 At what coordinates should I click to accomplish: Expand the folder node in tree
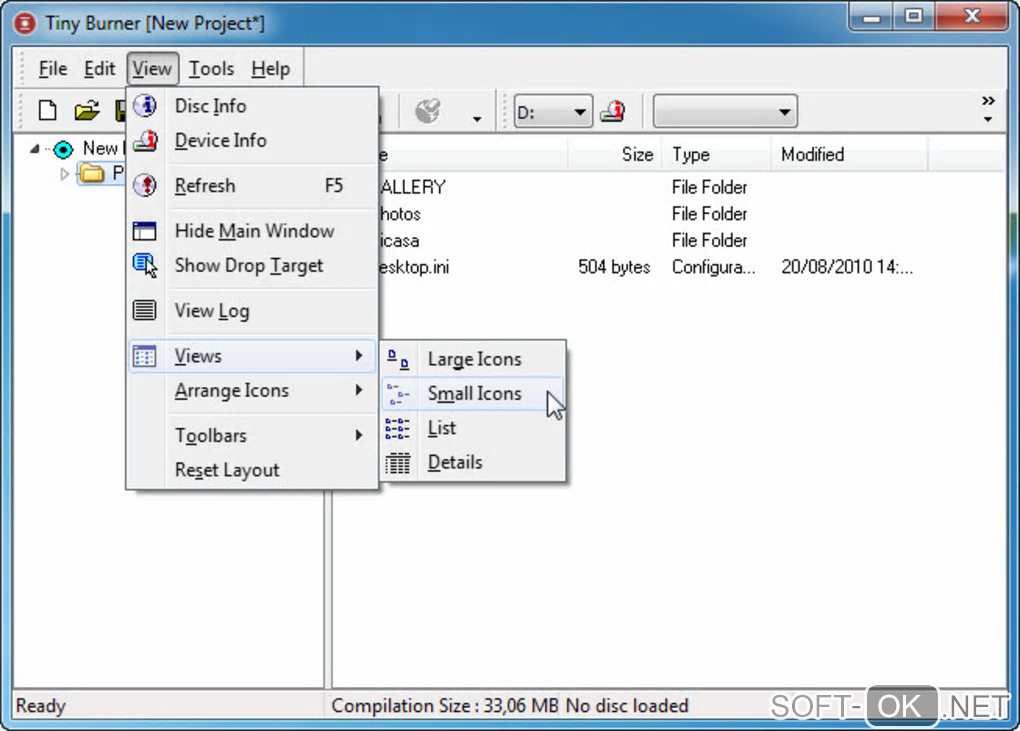(x=64, y=174)
